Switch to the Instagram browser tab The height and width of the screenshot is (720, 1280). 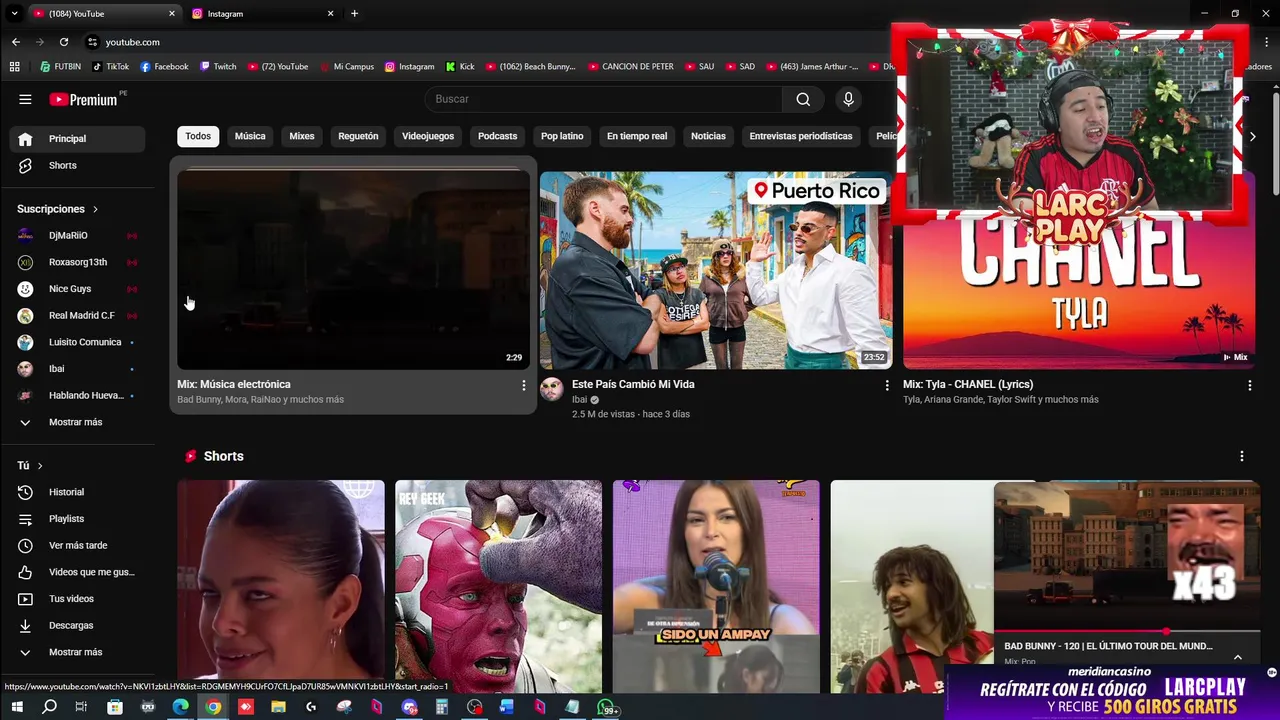coord(260,14)
